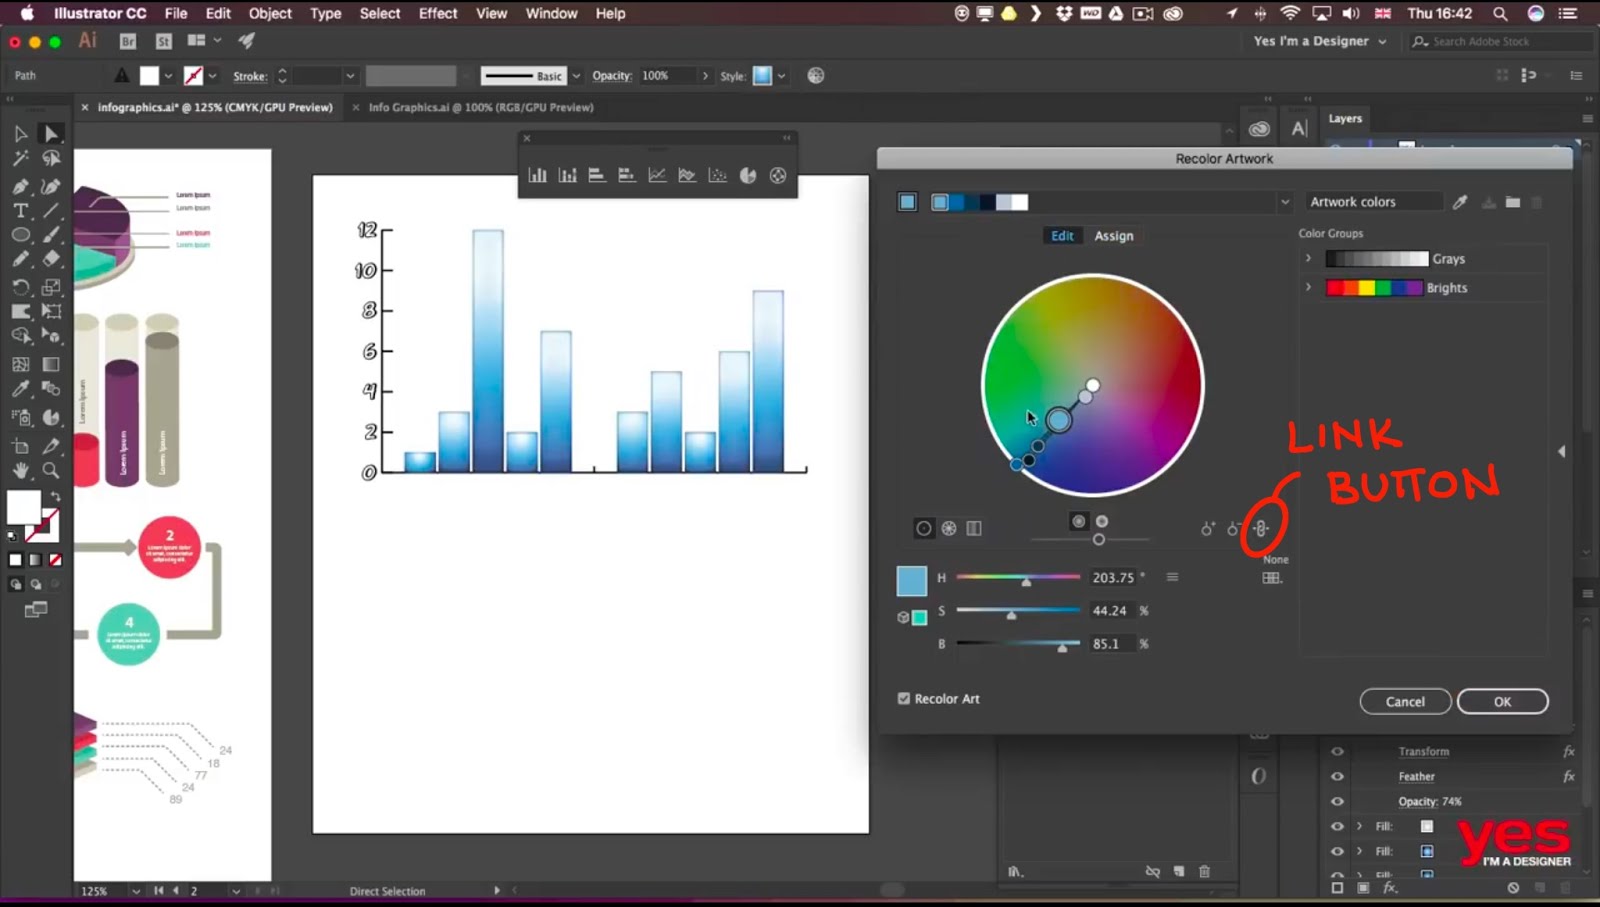Click the OK button in Recolor Artwork
The width and height of the screenshot is (1600, 907).
pyautogui.click(x=1501, y=701)
